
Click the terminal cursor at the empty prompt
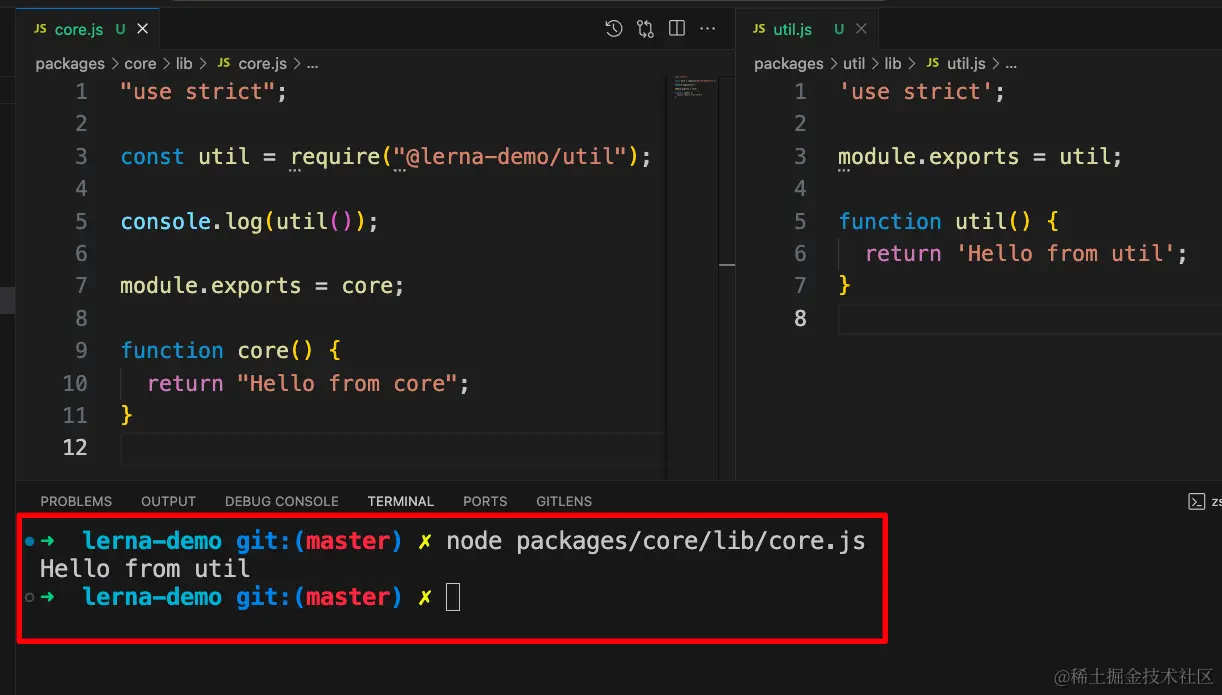pyautogui.click(x=453, y=597)
